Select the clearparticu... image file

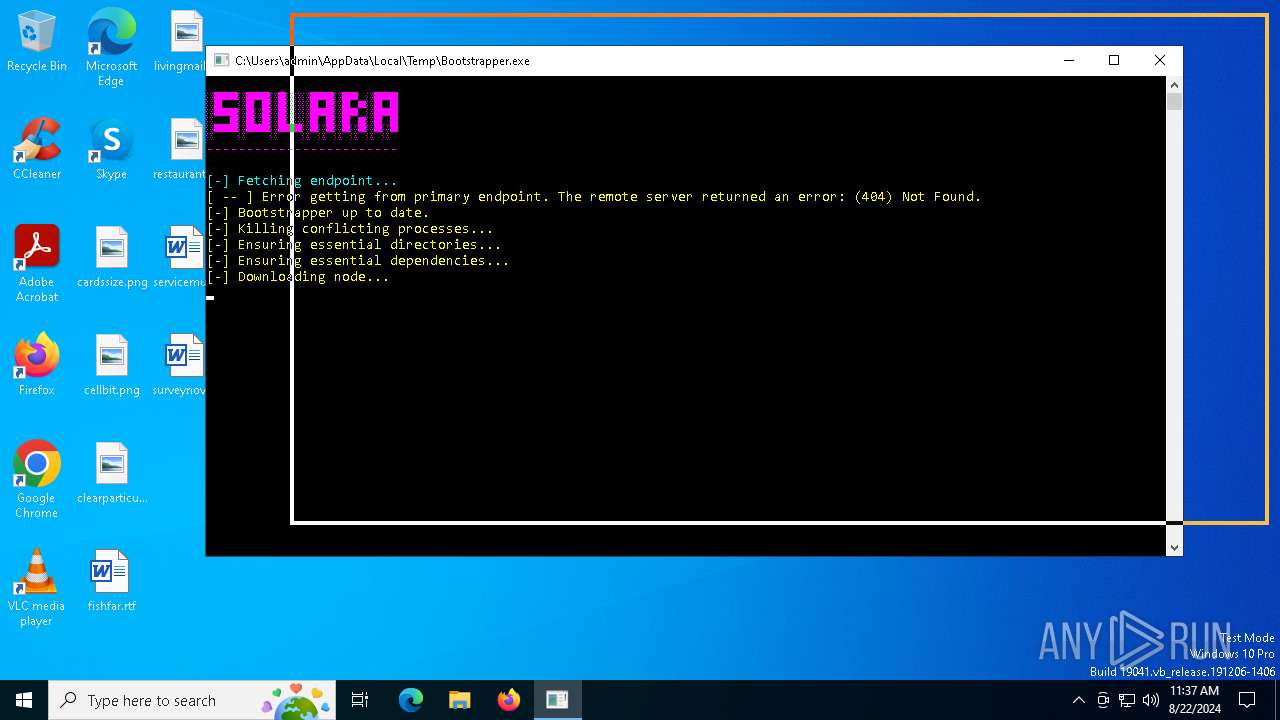coord(112,473)
